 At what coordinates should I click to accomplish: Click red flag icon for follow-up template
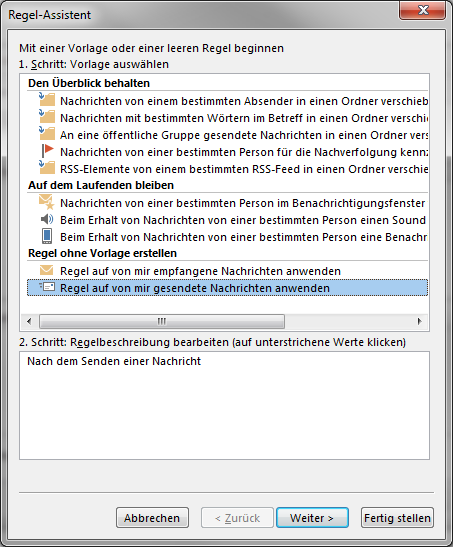[x=47, y=151]
